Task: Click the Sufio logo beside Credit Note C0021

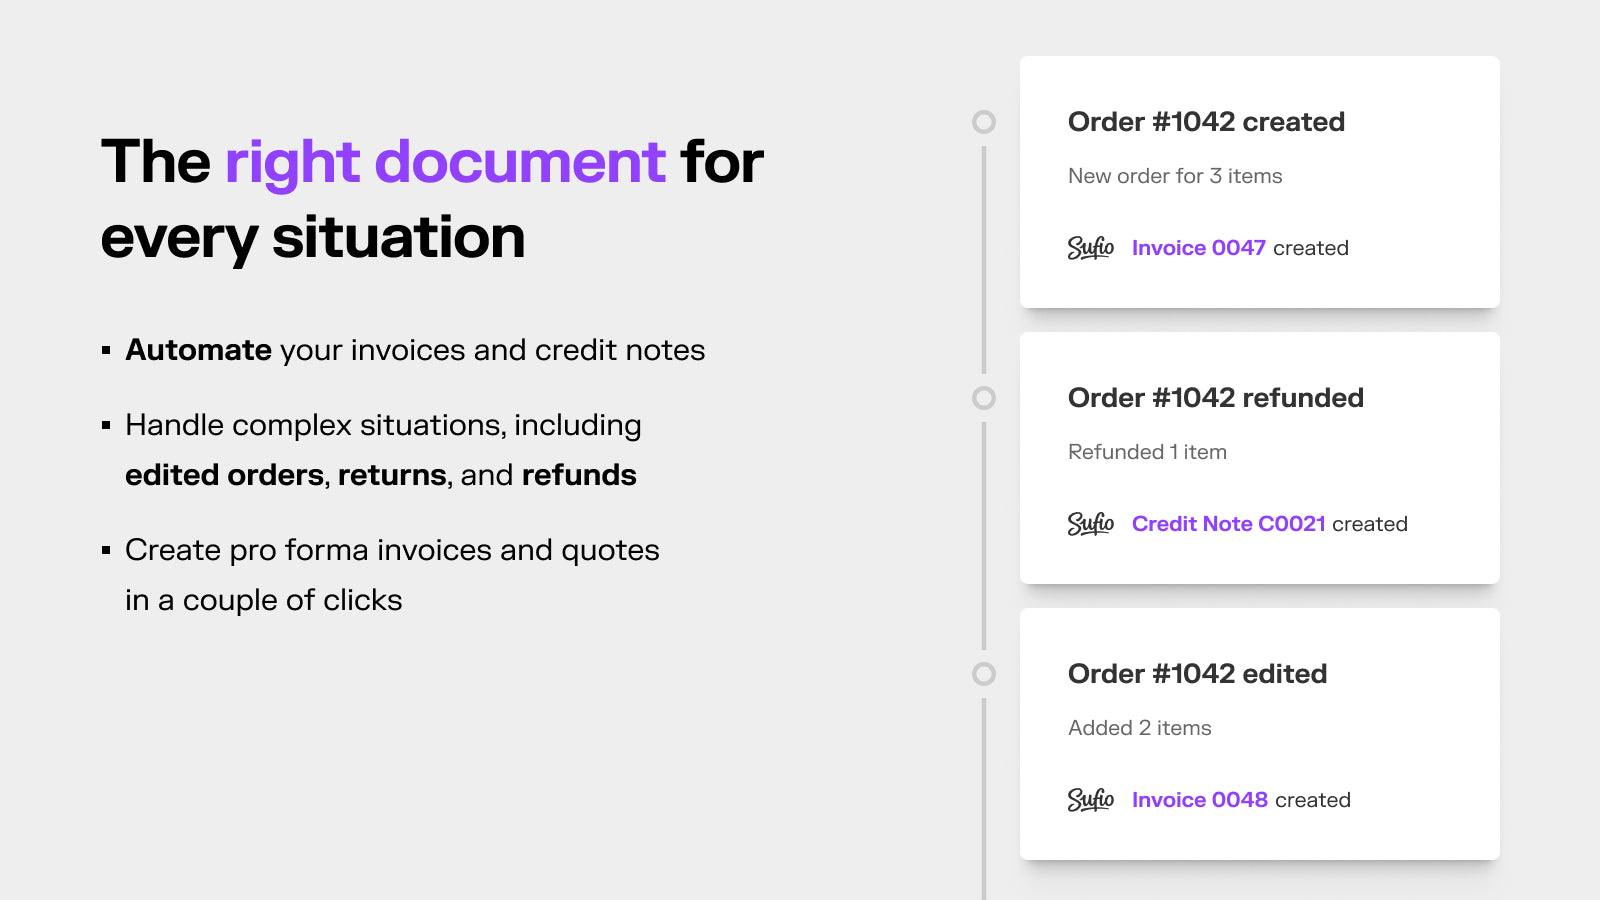Action: 1090,524
